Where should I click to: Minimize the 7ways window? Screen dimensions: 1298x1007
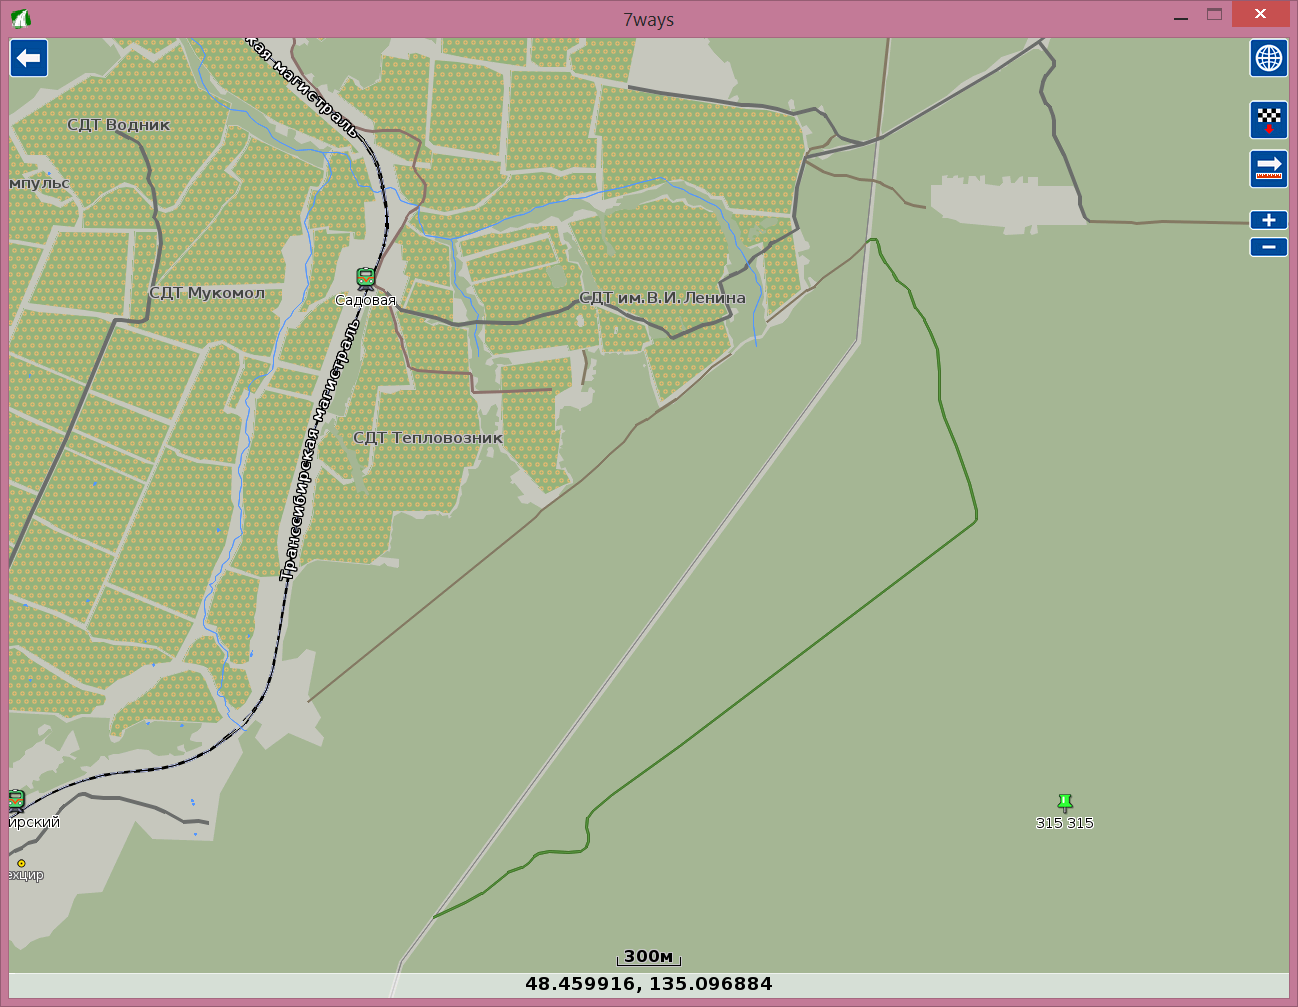(1182, 15)
